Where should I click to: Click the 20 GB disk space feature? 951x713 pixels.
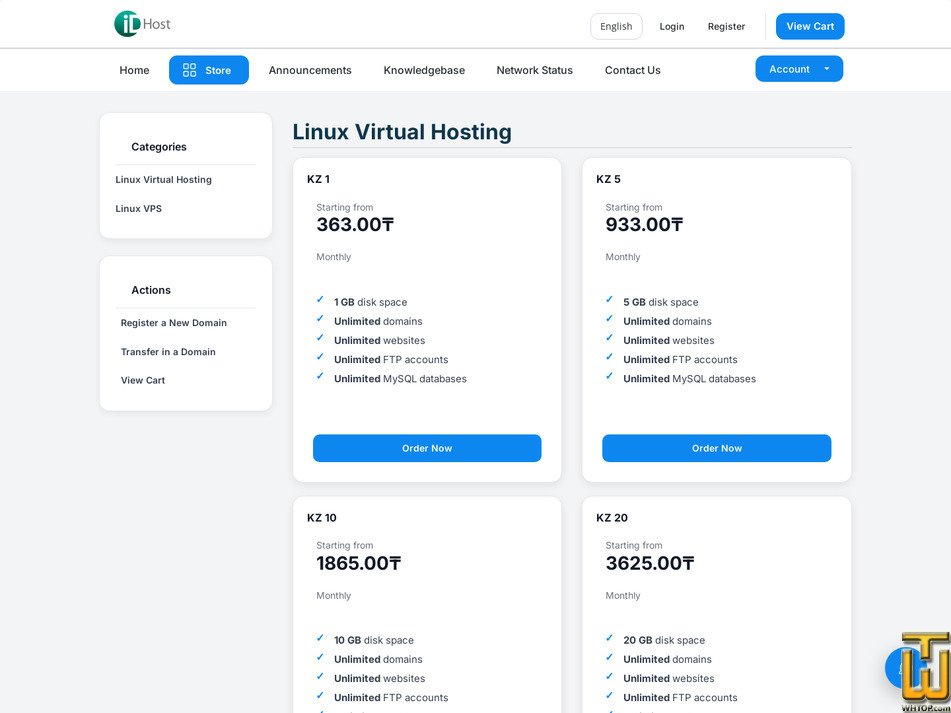(664, 640)
